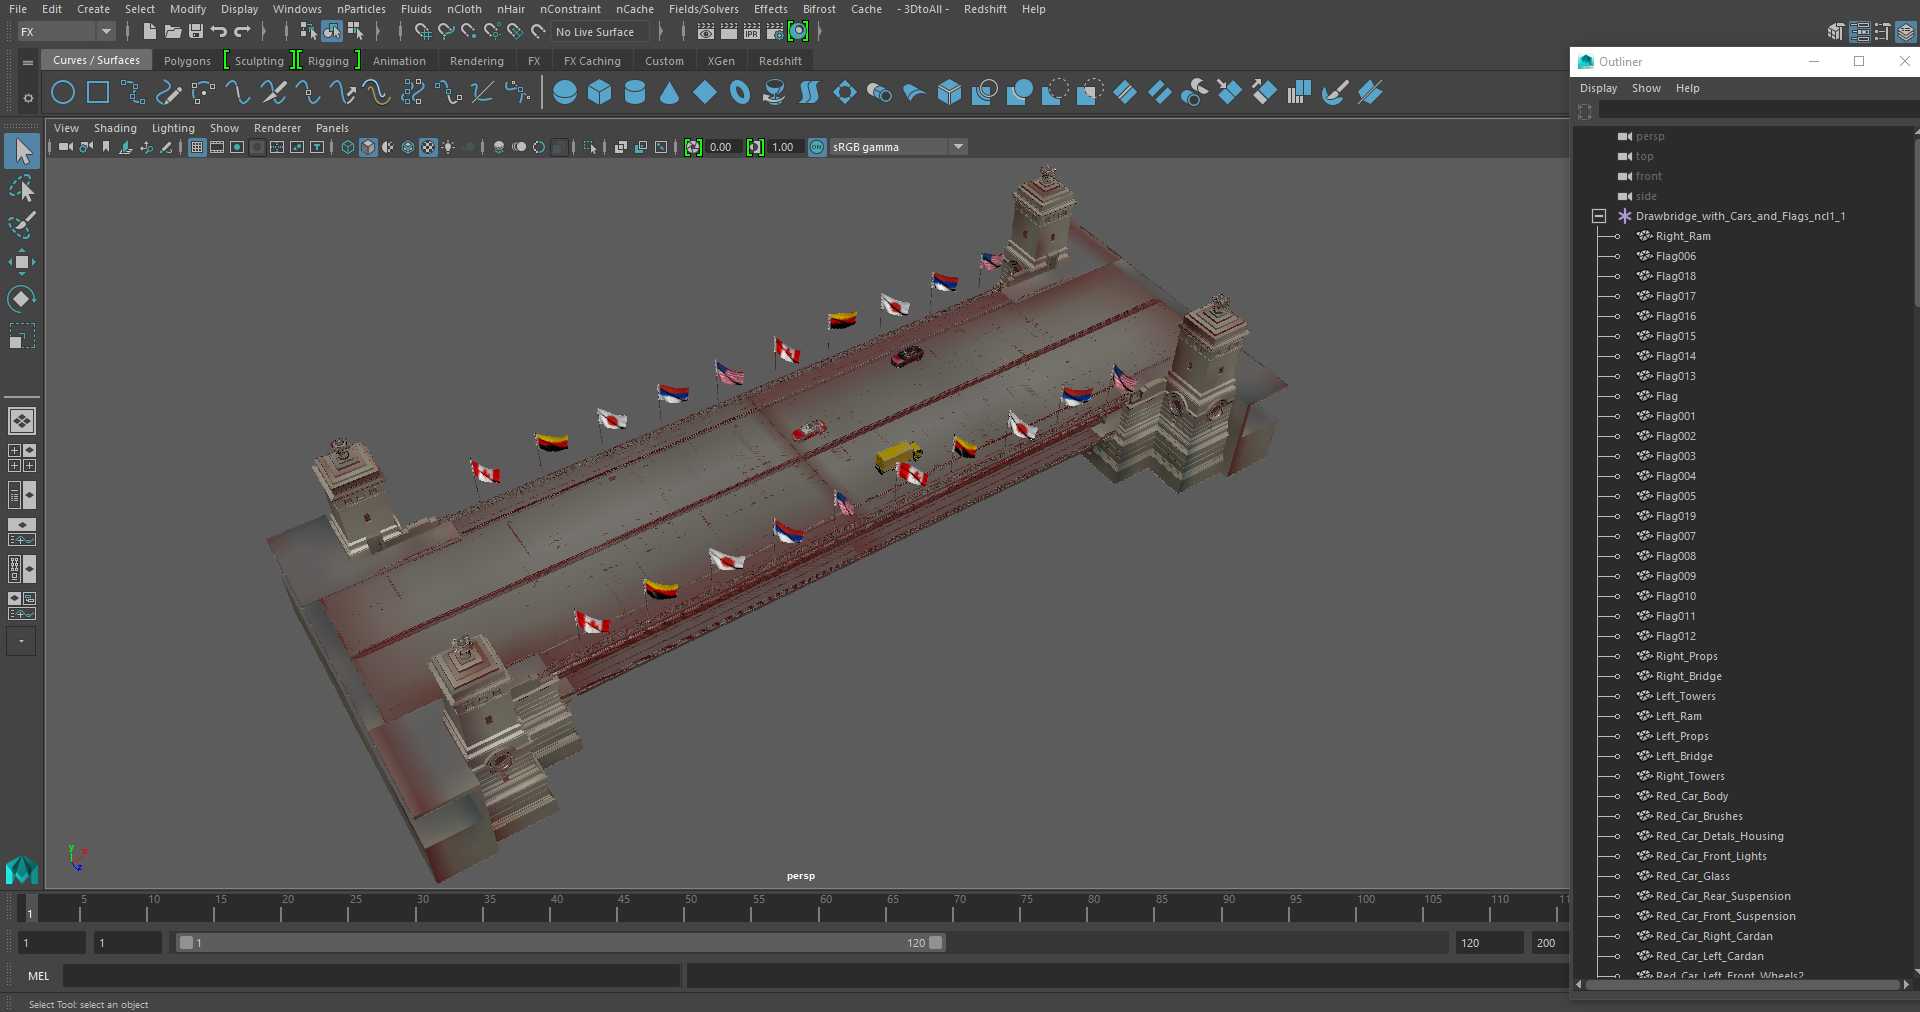Open the Render View clapper icon
The height and width of the screenshot is (1012, 1920).
[x=706, y=32]
